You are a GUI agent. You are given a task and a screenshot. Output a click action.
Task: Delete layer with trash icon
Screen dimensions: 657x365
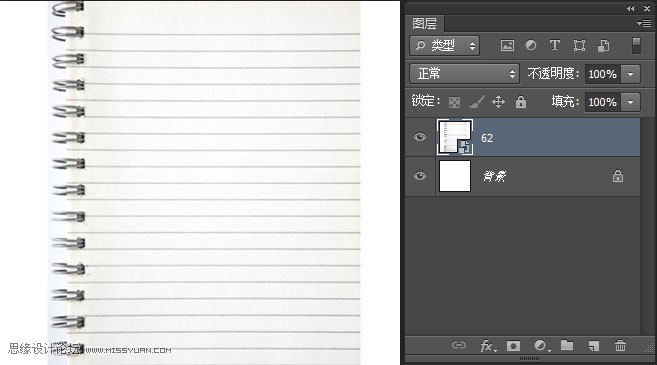pyautogui.click(x=620, y=346)
